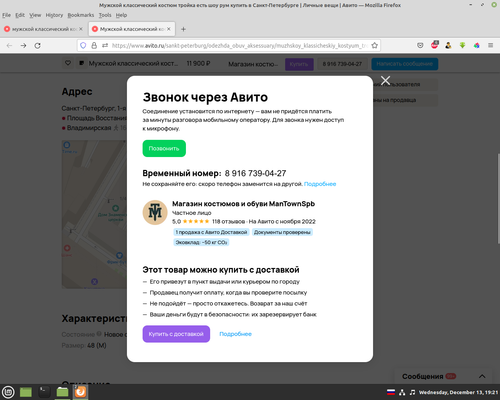Open the network tray icon
The height and width of the screenshot is (400, 500).
402,392
